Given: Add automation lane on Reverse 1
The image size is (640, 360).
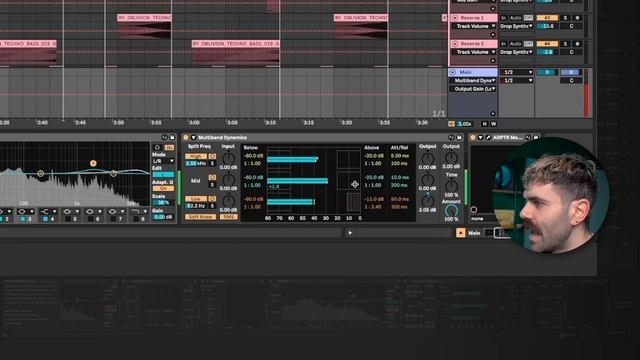Looking at the screenshot, I should coord(493,35).
